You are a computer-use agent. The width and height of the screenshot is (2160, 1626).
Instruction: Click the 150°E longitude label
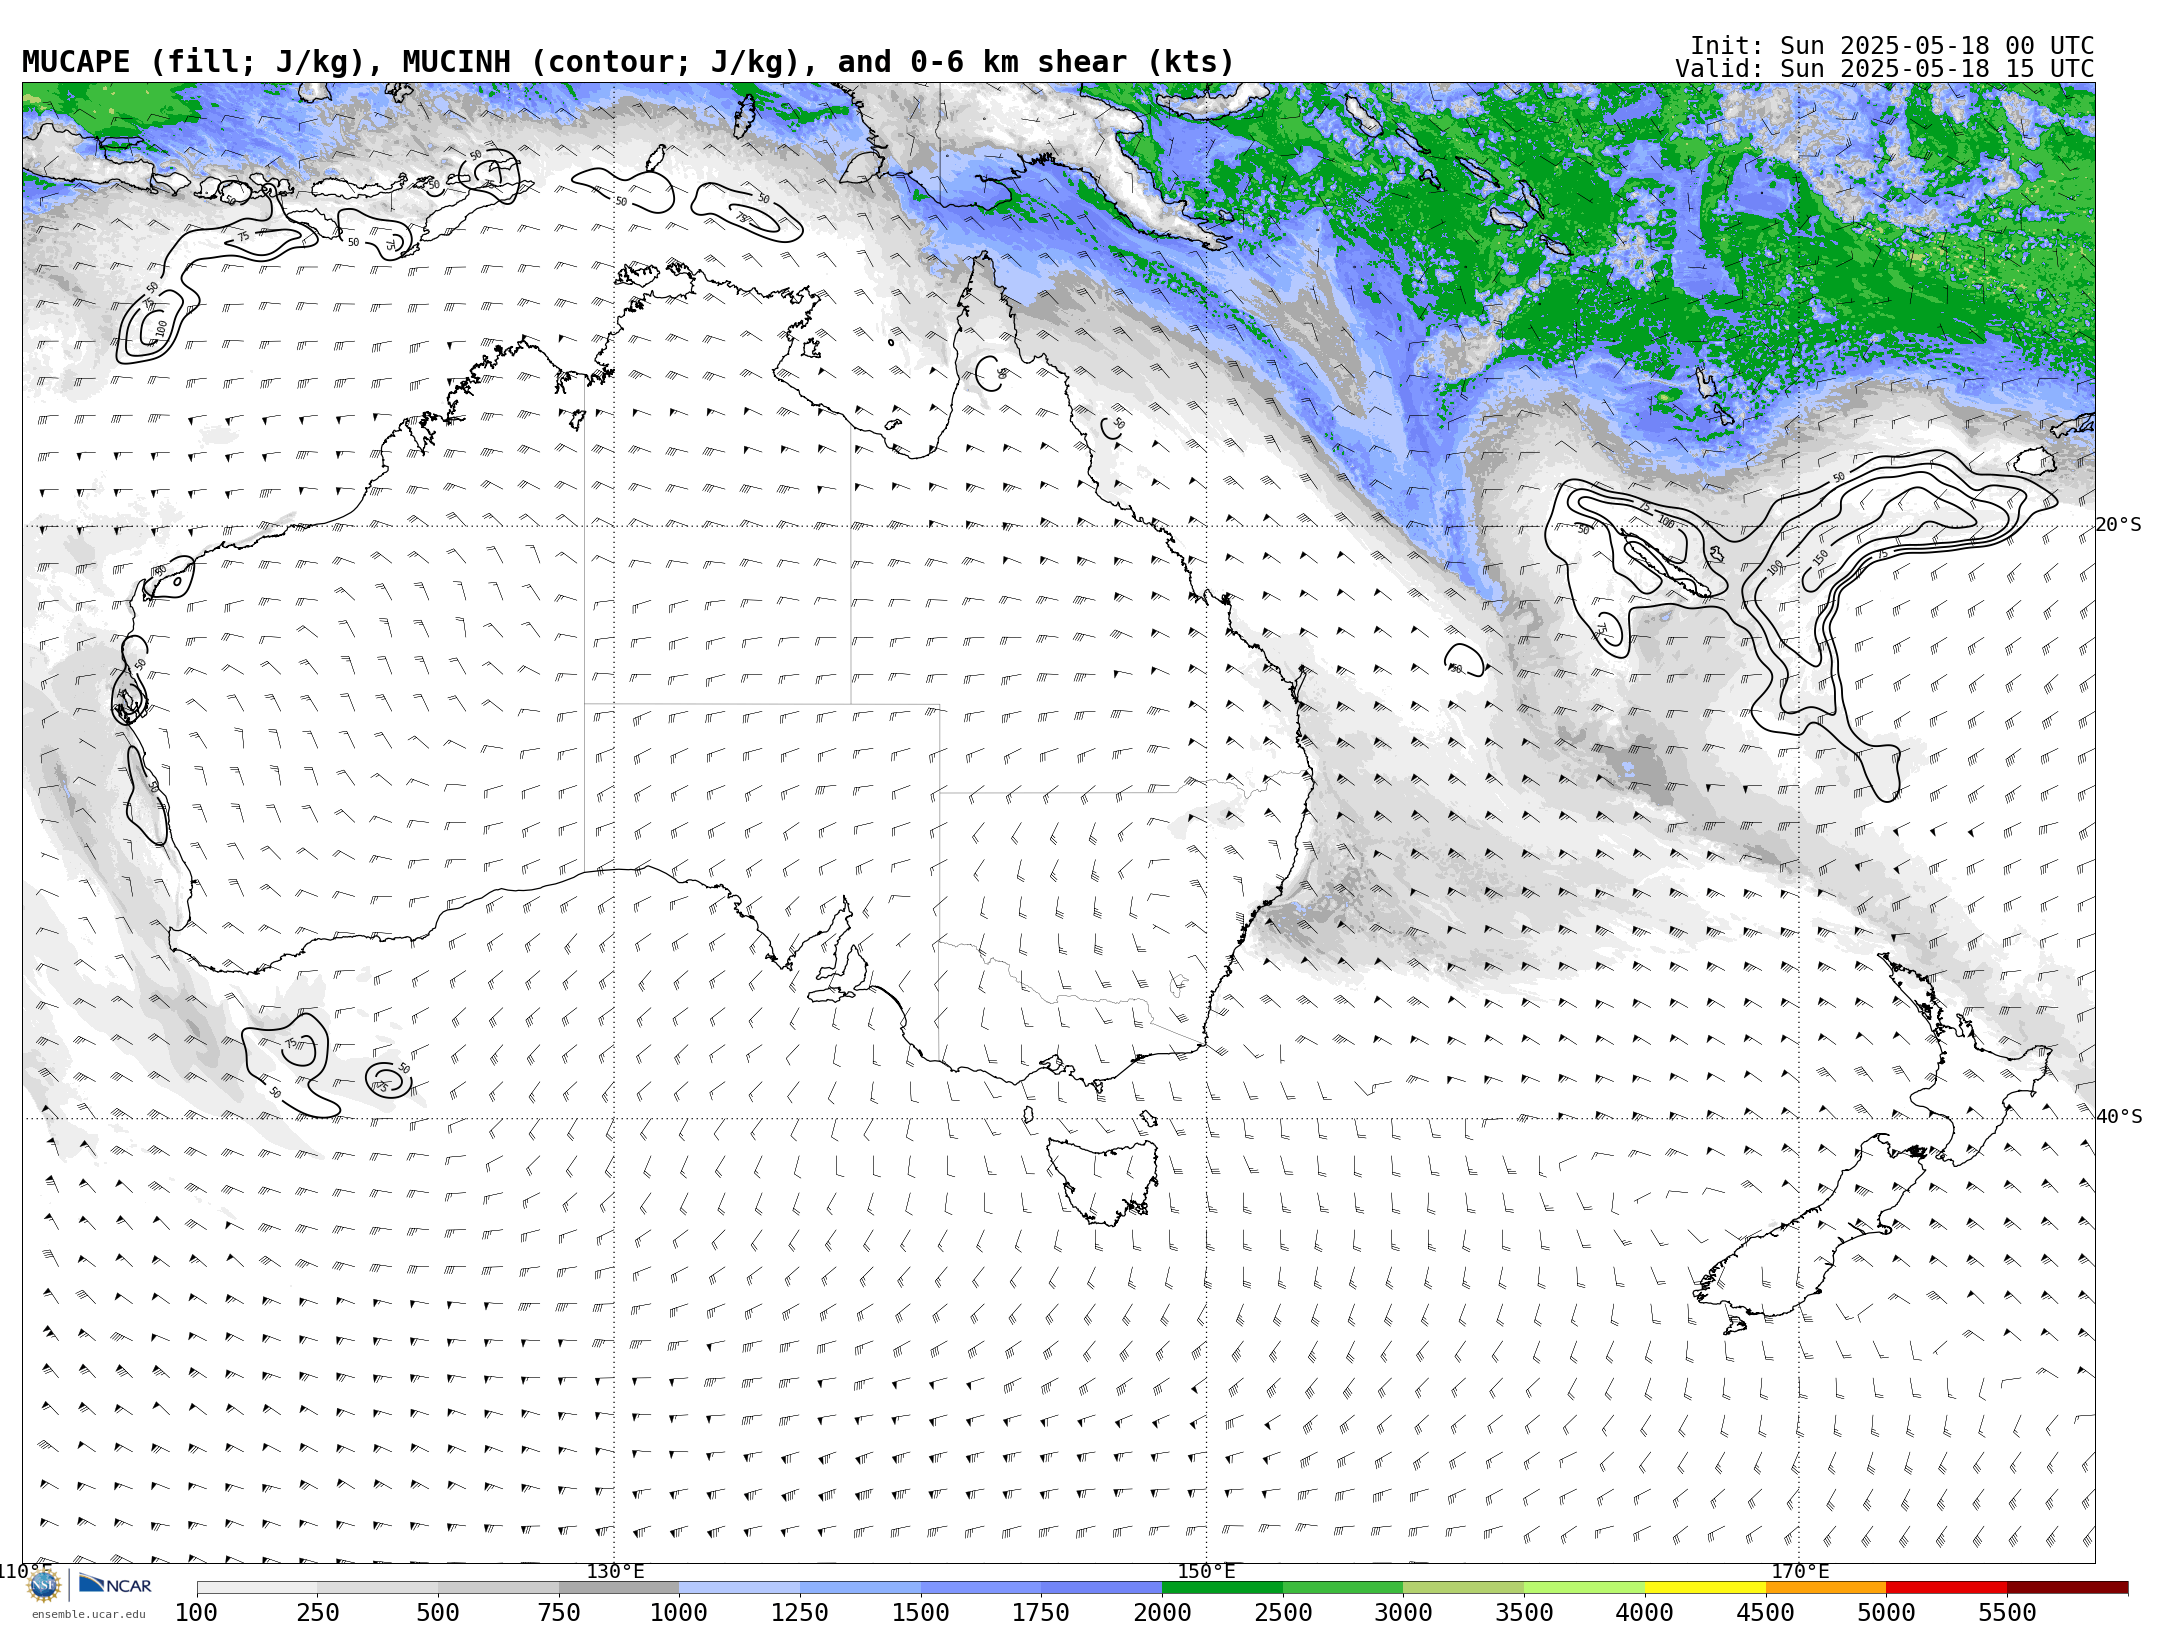pyautogui.click(x=1206, y=1571)
